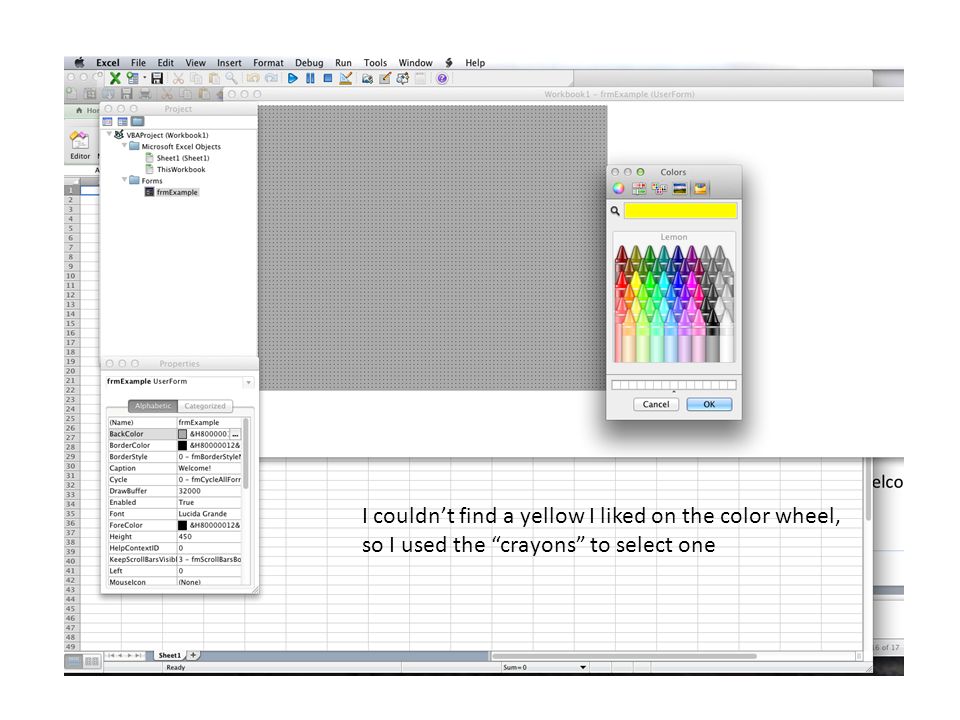960x720 pixels.
Task: Select Image Palettes mode in Colors dialog
Action: point(680,189)
